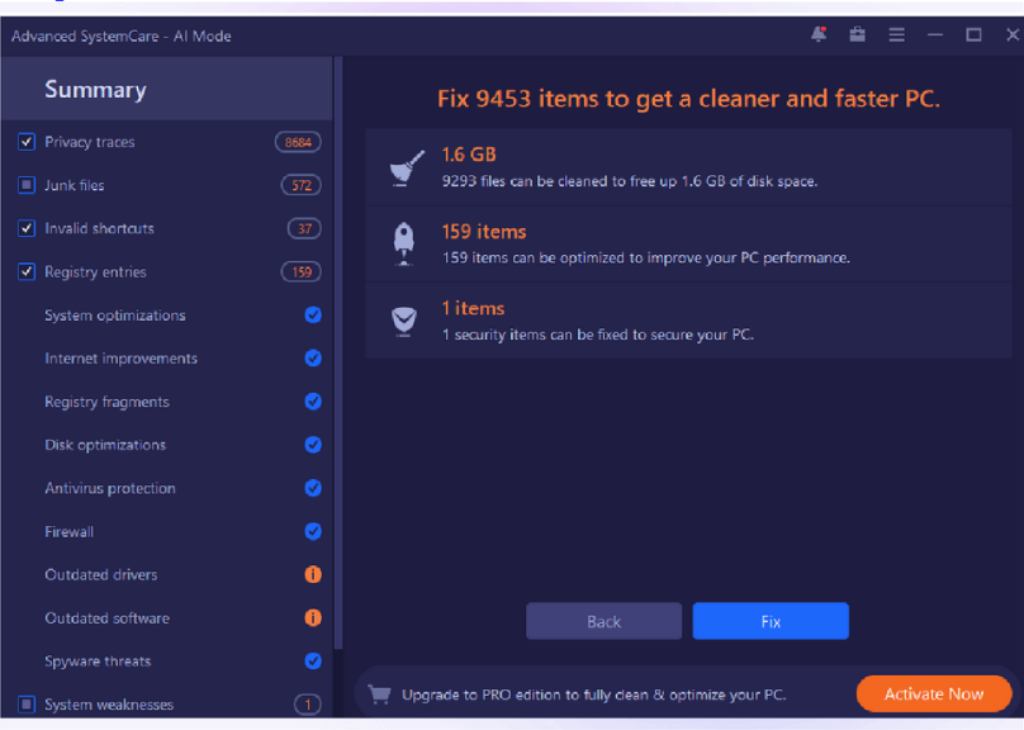Click the Disk optimizations blue check icon
Image resolution: width=1024 pixels, height=730 pixels.
(x=313, y=445)
